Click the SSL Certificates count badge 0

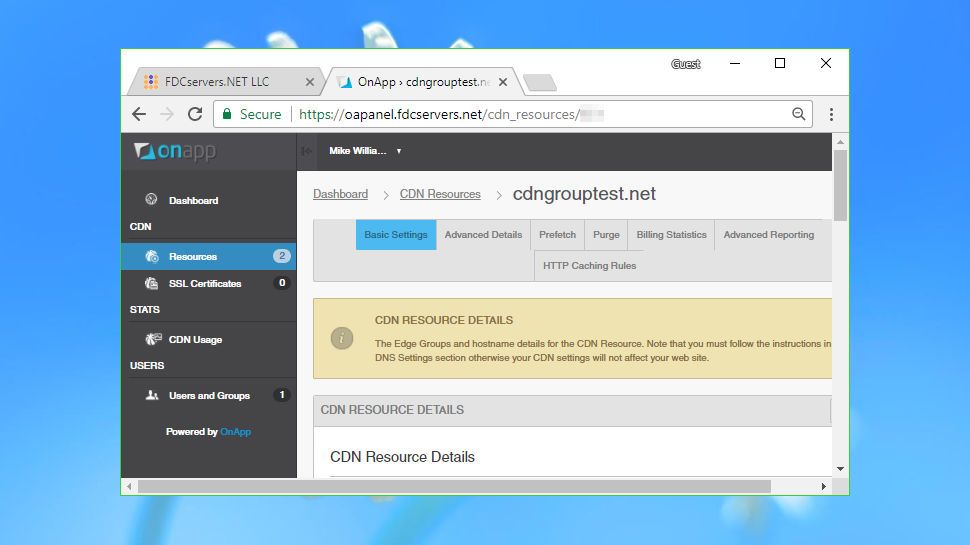pyautogui.click(x=282, y=283)
